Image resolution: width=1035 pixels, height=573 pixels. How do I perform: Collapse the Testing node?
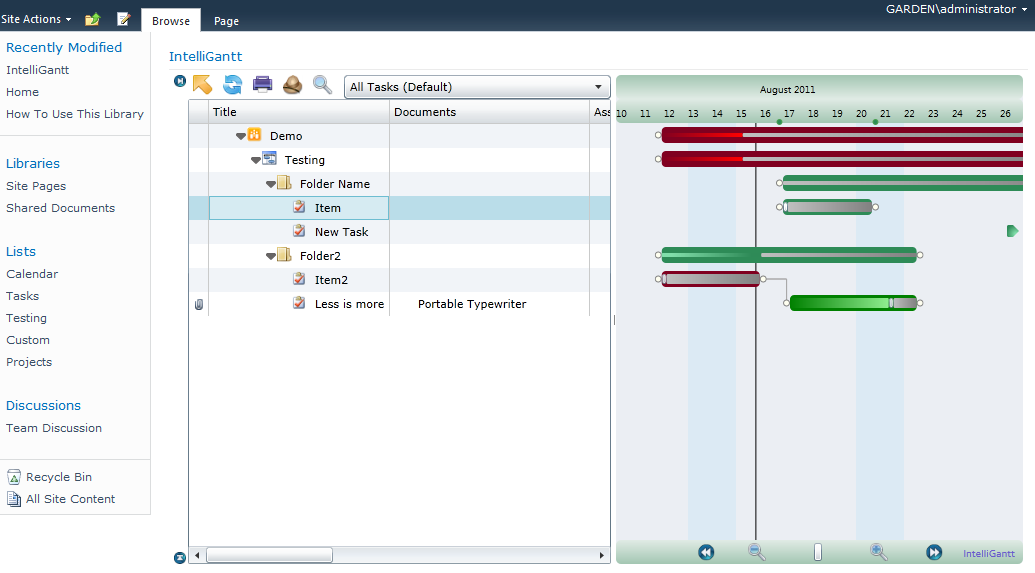pyautogui.click(x=255, y=160)
